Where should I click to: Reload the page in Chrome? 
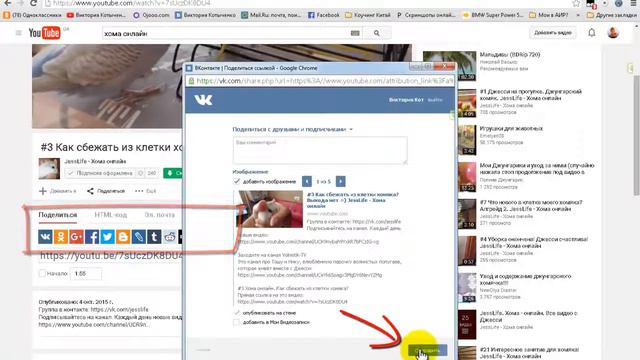coord(33,3)
